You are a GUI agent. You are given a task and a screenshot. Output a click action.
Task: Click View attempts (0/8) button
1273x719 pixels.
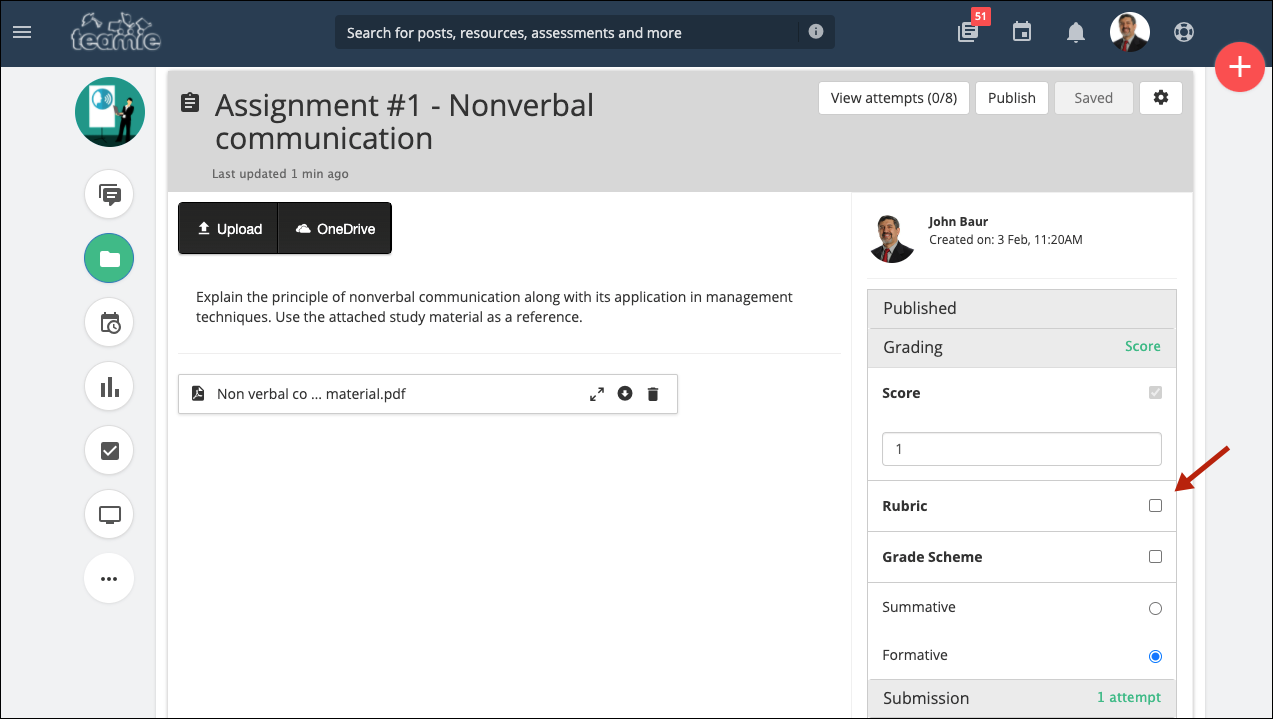(x=894, y=98)
